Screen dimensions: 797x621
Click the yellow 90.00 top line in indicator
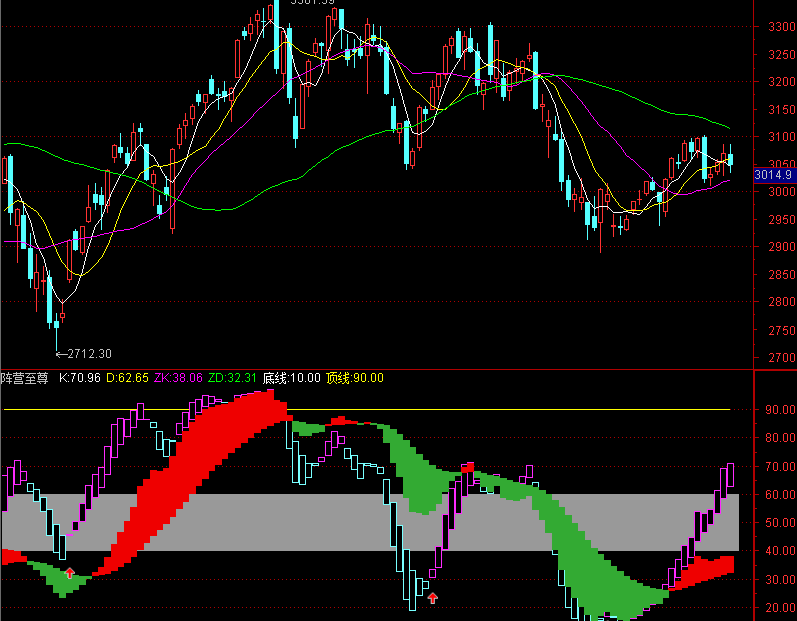(366, 409)
